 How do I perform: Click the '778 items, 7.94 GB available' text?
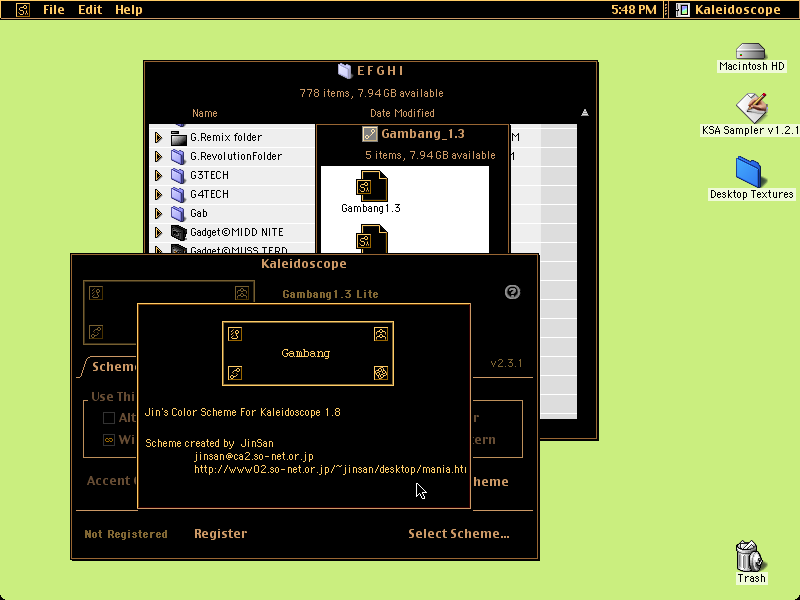coord(371,93)
